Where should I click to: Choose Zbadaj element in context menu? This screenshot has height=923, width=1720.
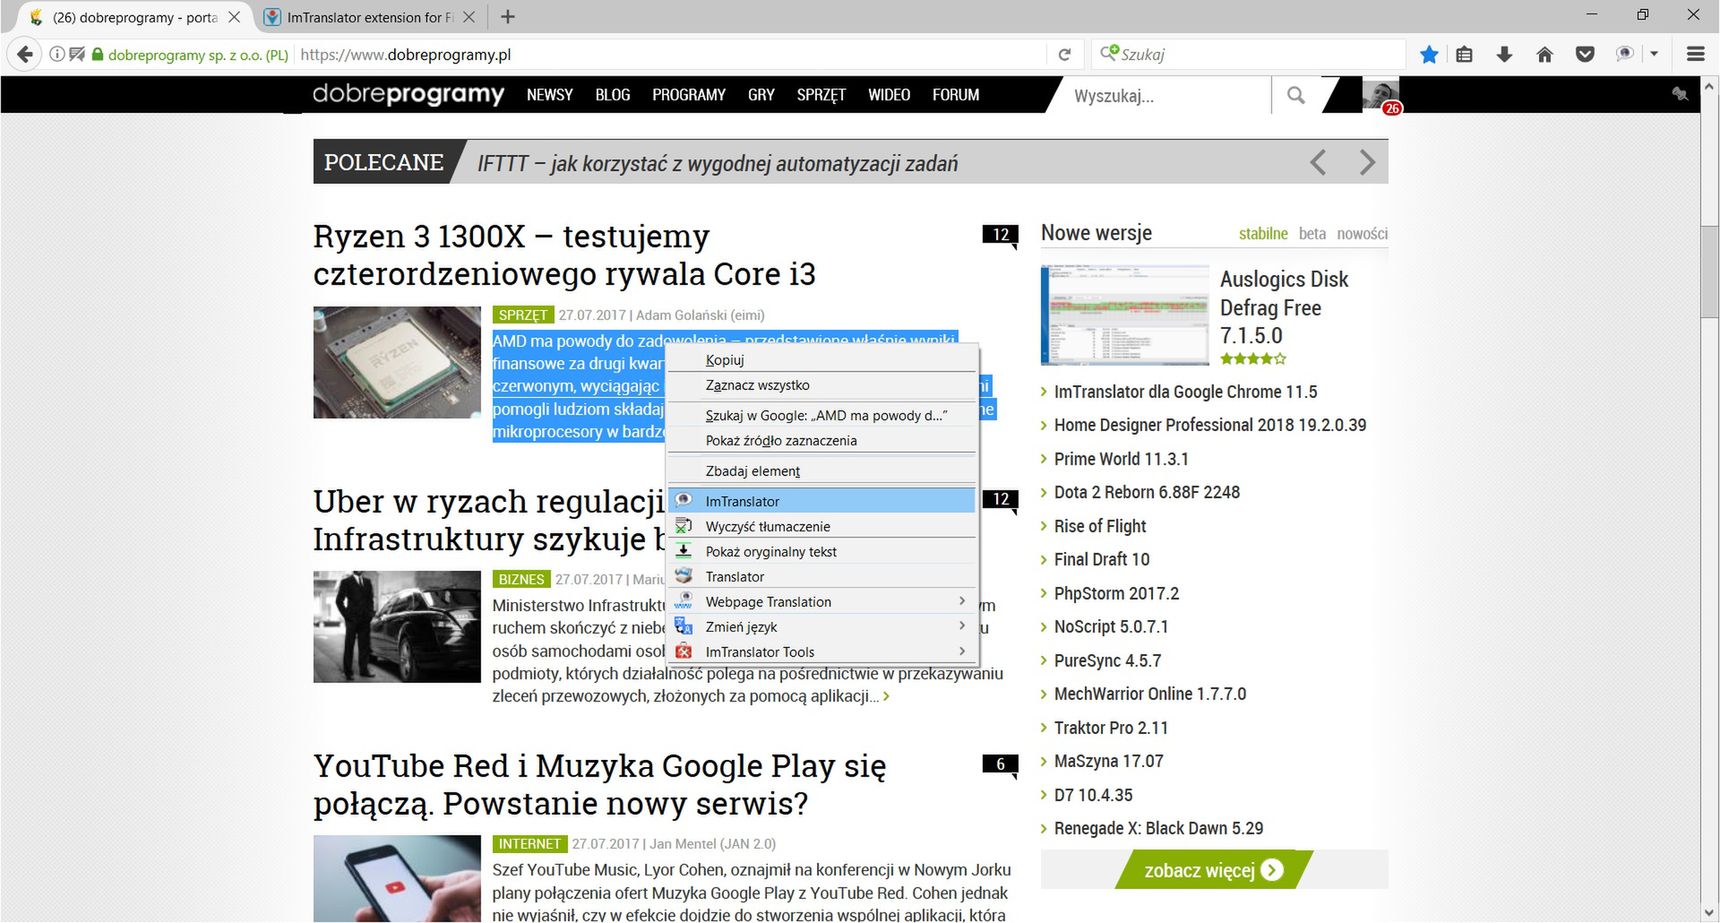(x=822, y=471)
